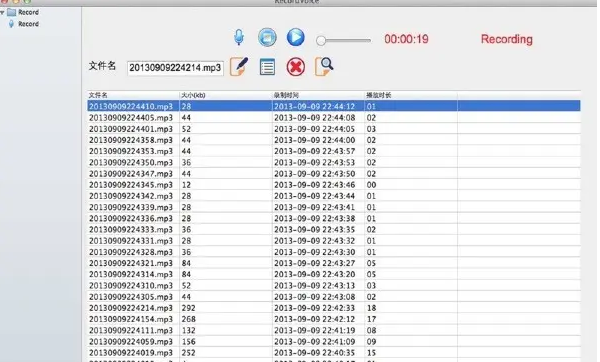This screenshot has height=362, width=600.
Task: Sort by the 录制时间 column header
Action: (x=318, y=95)
